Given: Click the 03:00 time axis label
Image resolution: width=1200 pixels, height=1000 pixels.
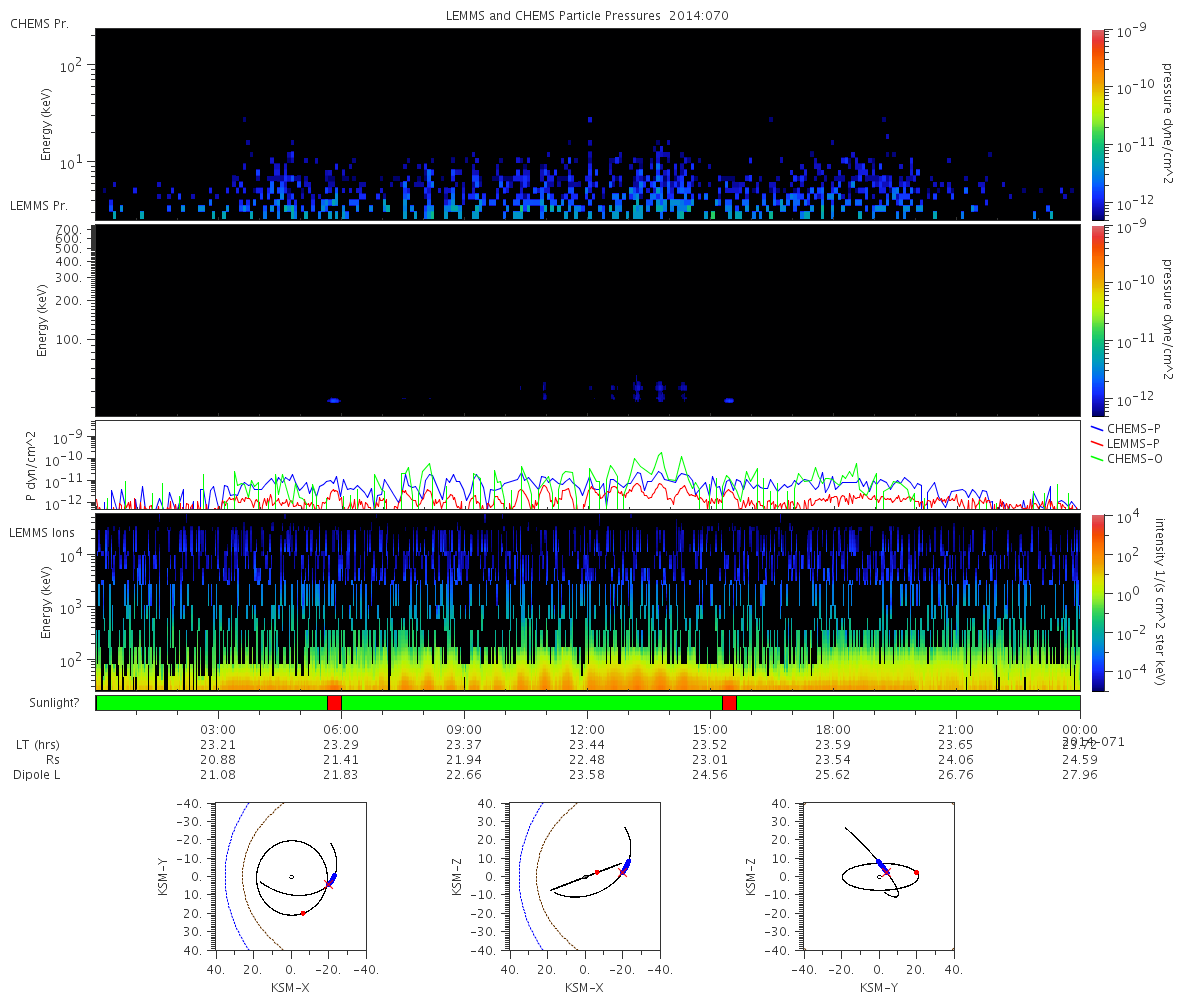Looking at the screenshot, I should tap(218, 730).
